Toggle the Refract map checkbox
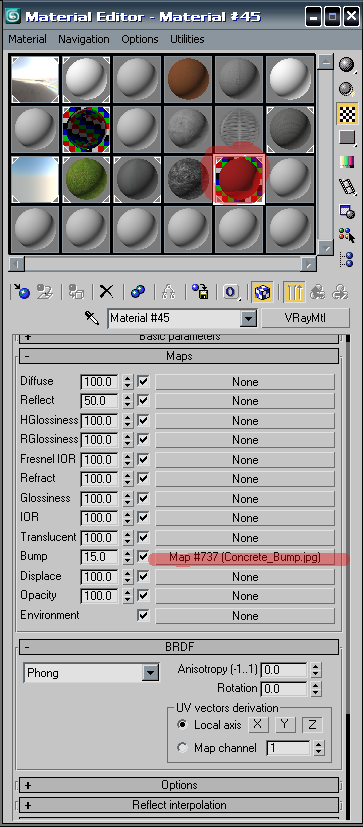363x827 pixels. pos(143,479)
